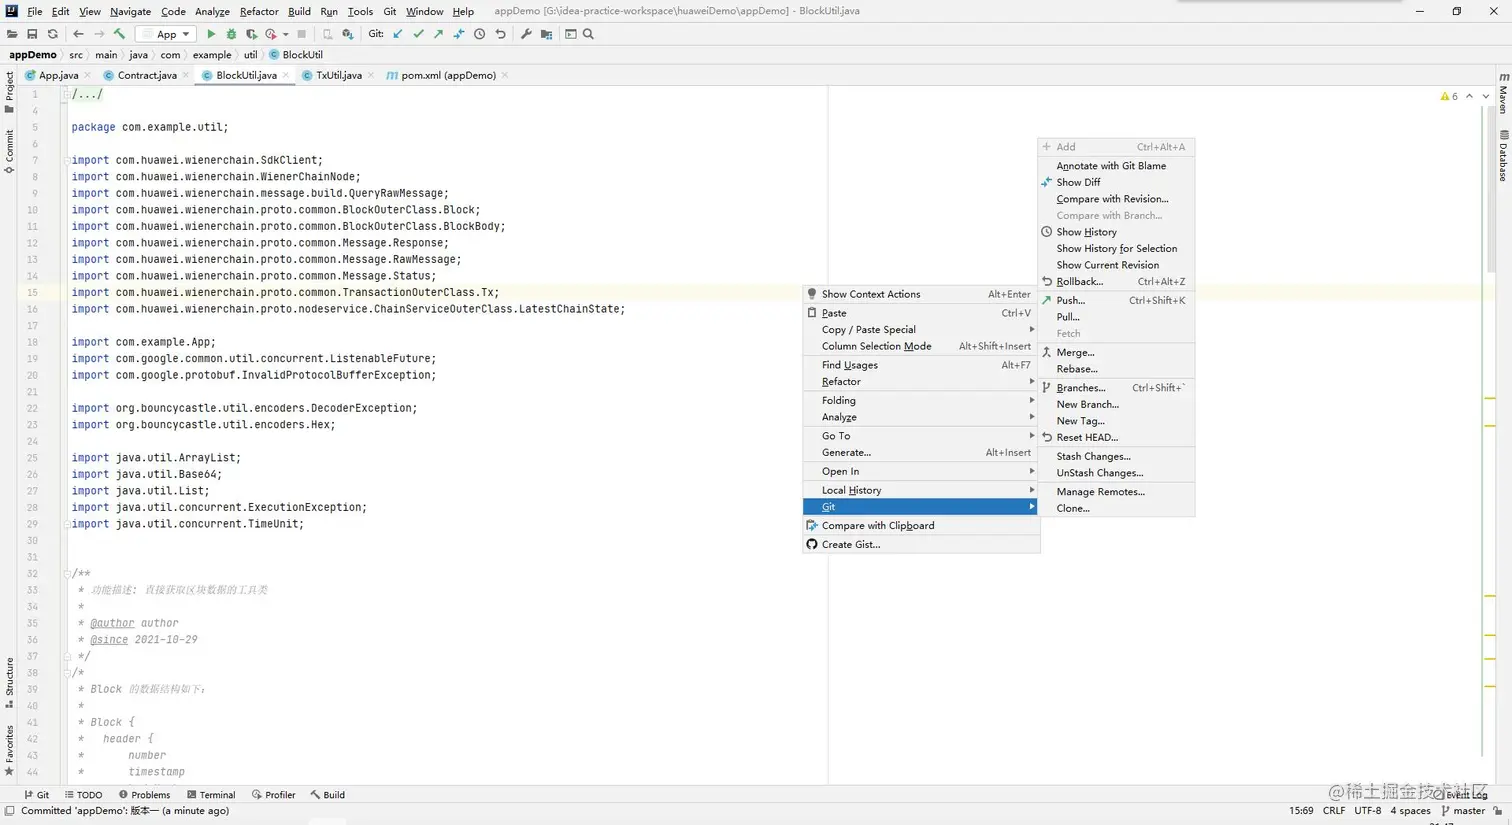Choose Create Gist...

click(x=920, y=544)
